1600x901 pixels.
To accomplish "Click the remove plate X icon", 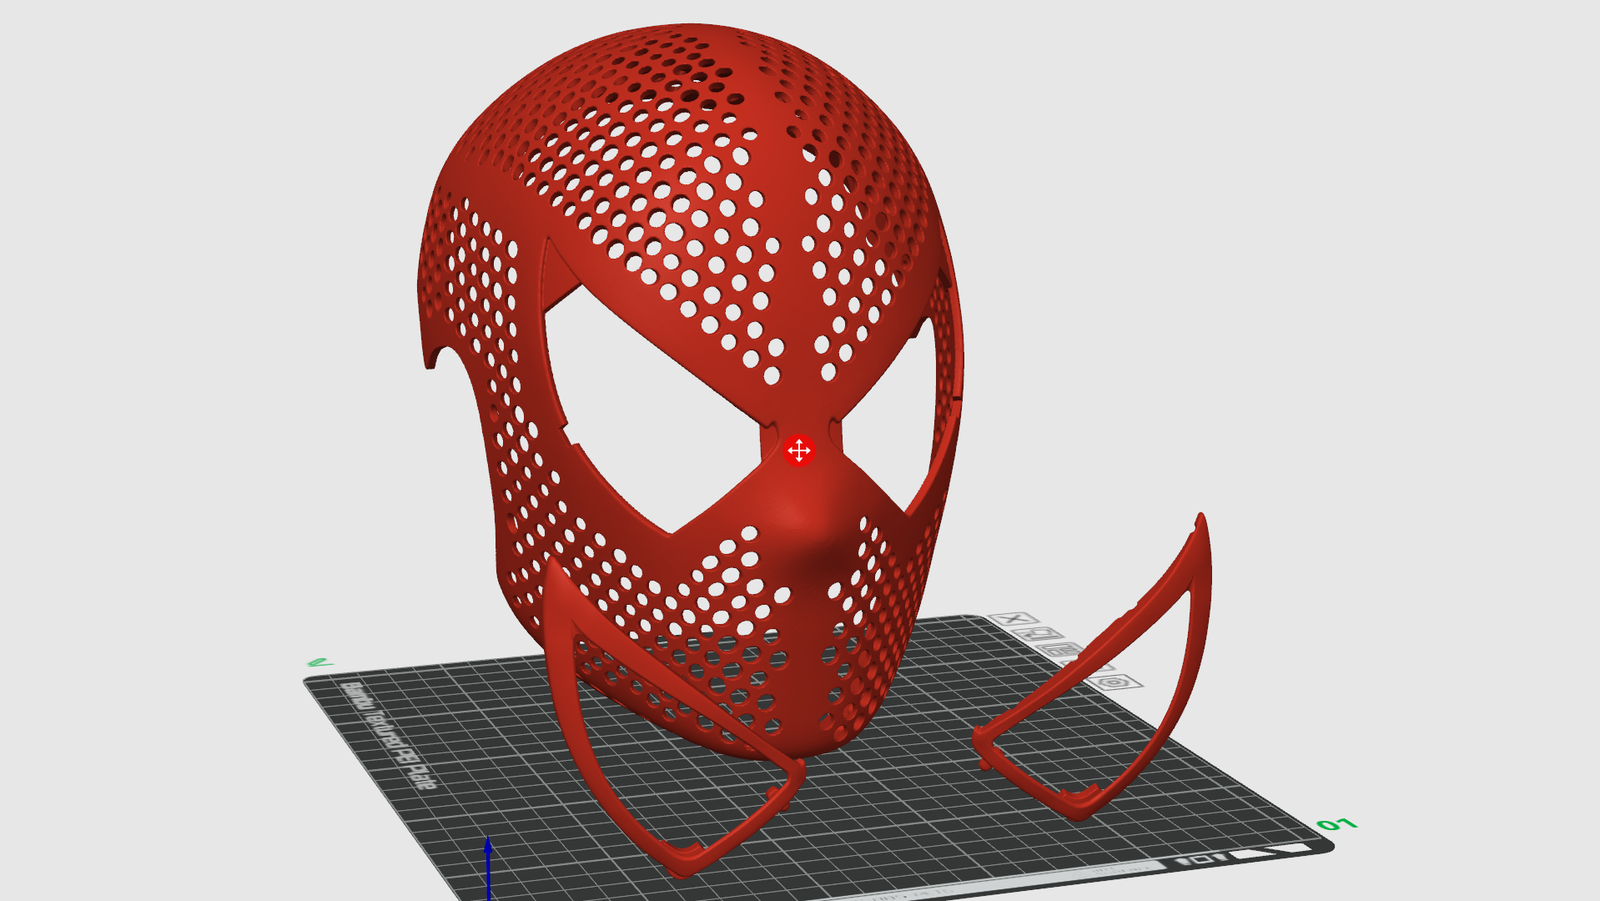I will [1013, 619].
